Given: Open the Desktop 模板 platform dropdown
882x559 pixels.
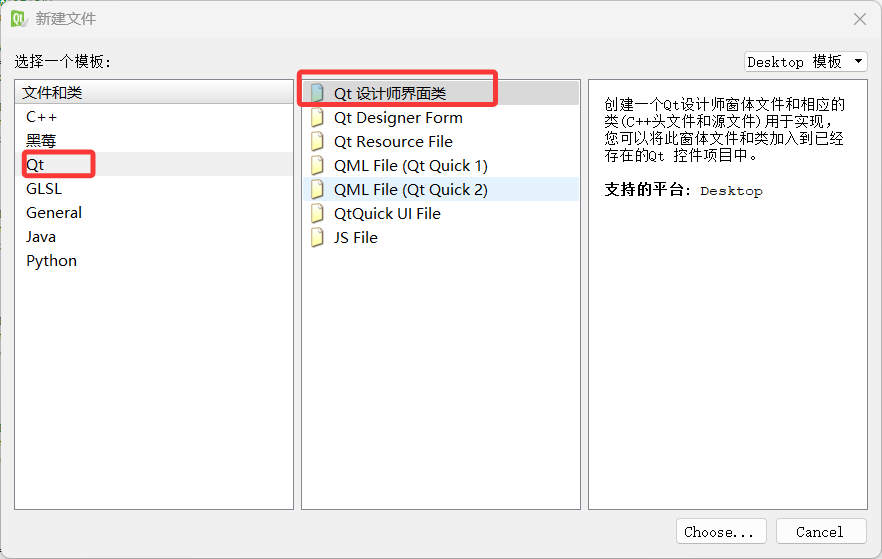Looking at the screenshot, I should point(806,61).
